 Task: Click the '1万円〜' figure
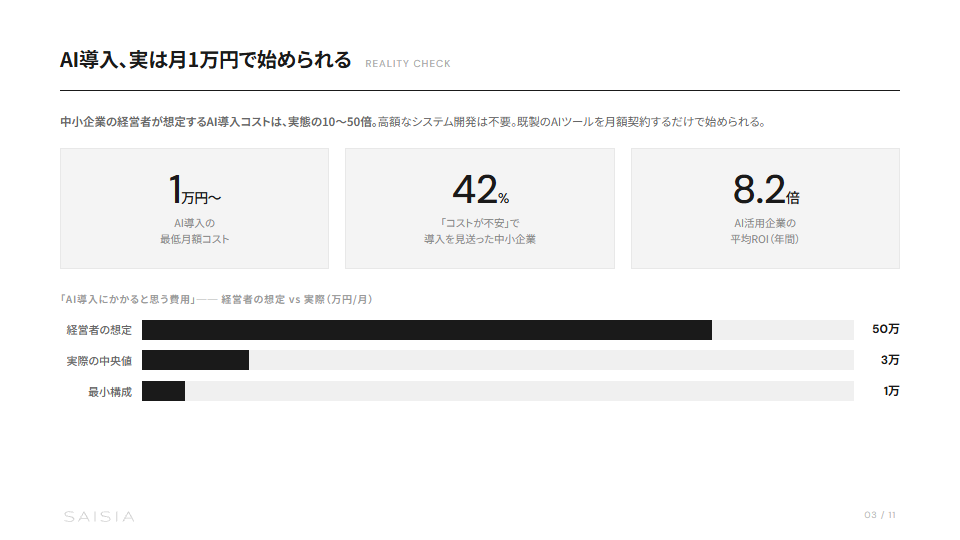(195, 189)
